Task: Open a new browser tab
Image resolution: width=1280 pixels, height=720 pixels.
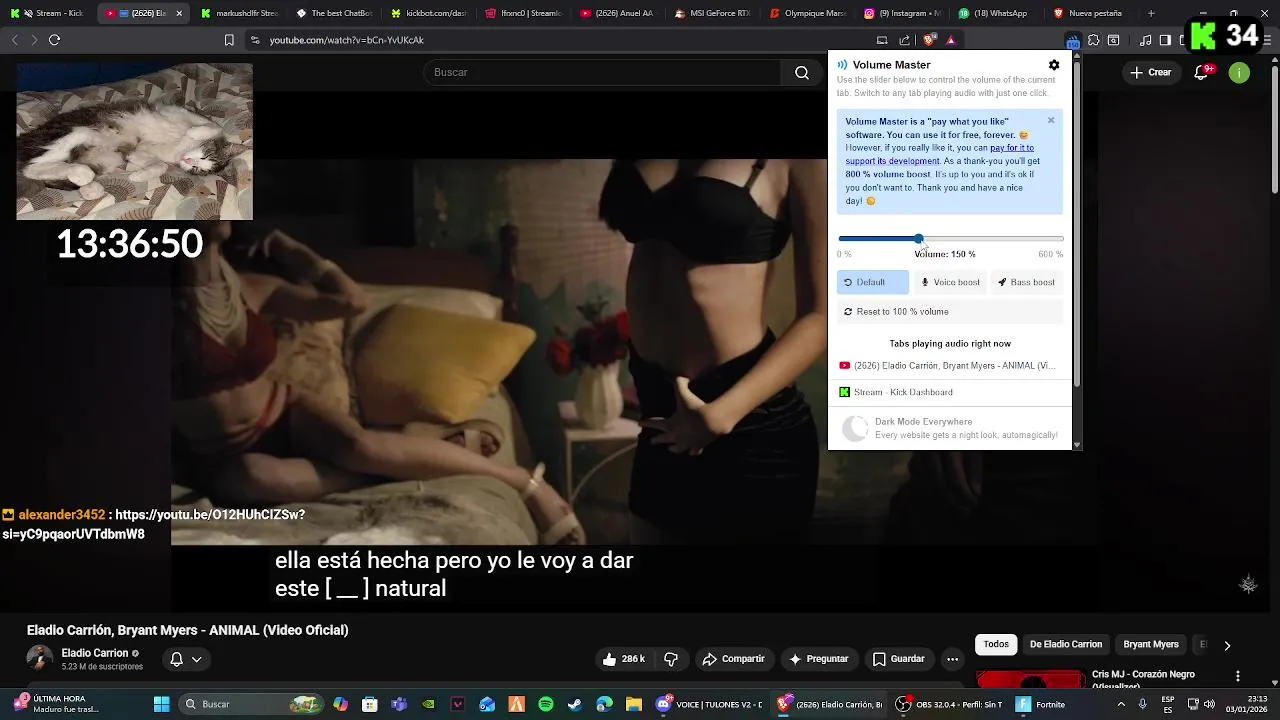Action: [1151, 13]
